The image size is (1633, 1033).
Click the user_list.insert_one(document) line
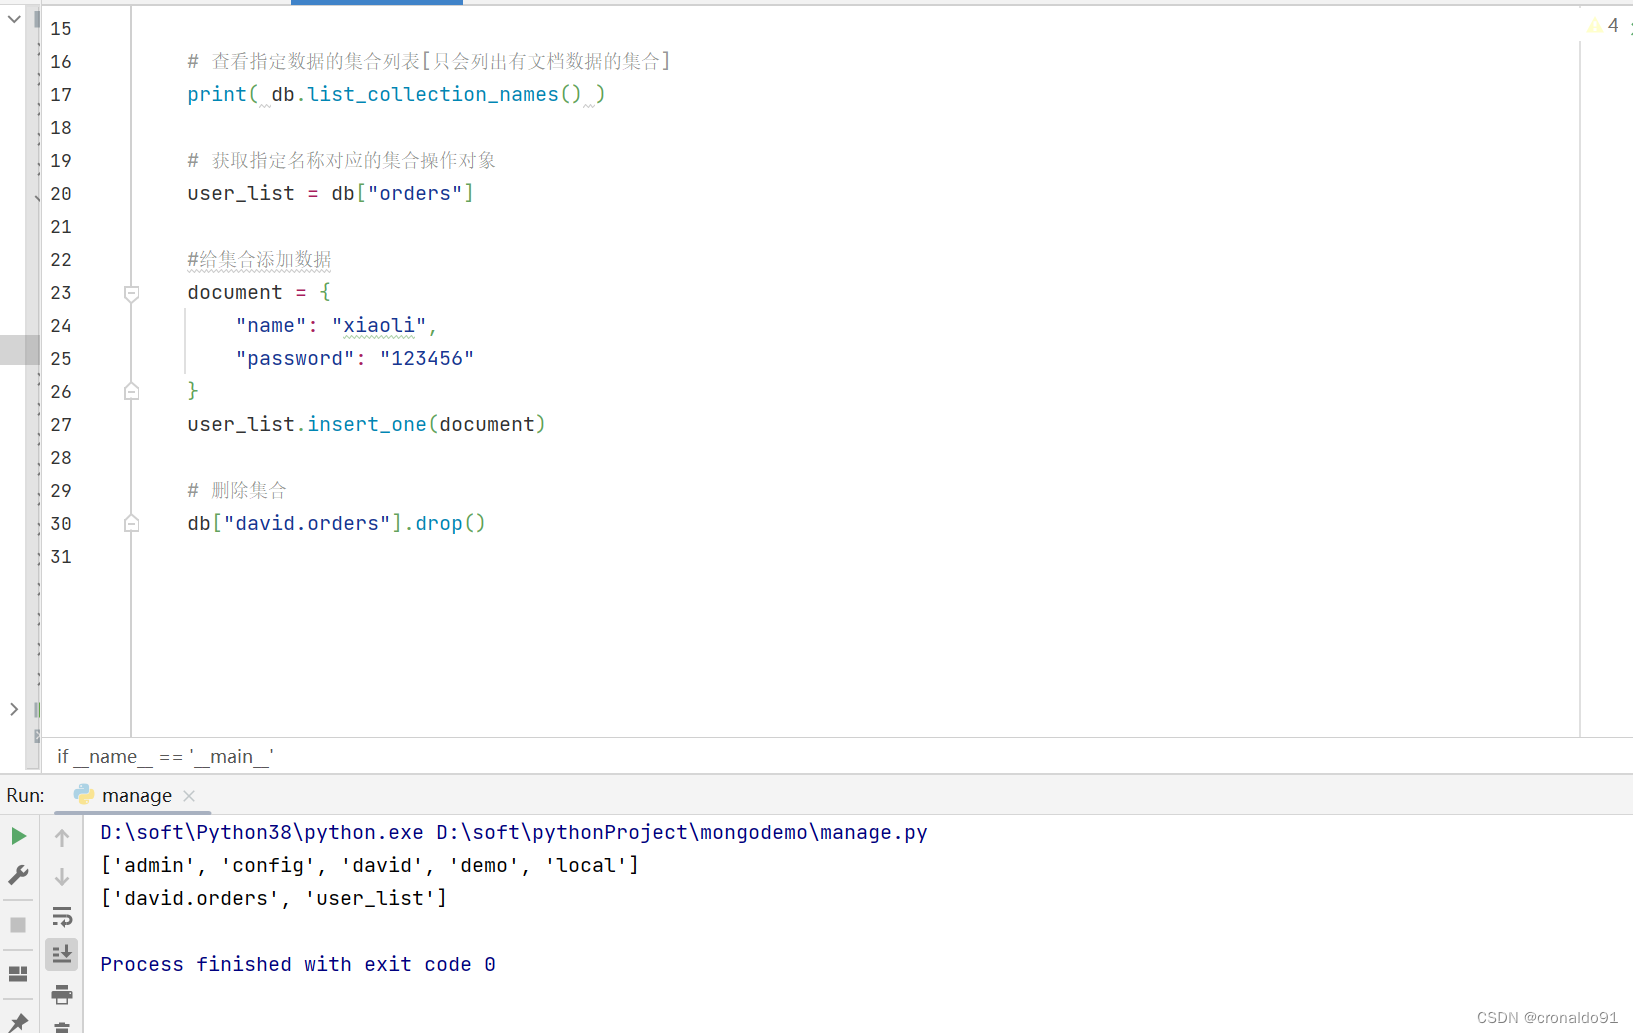tap(366, 424)
